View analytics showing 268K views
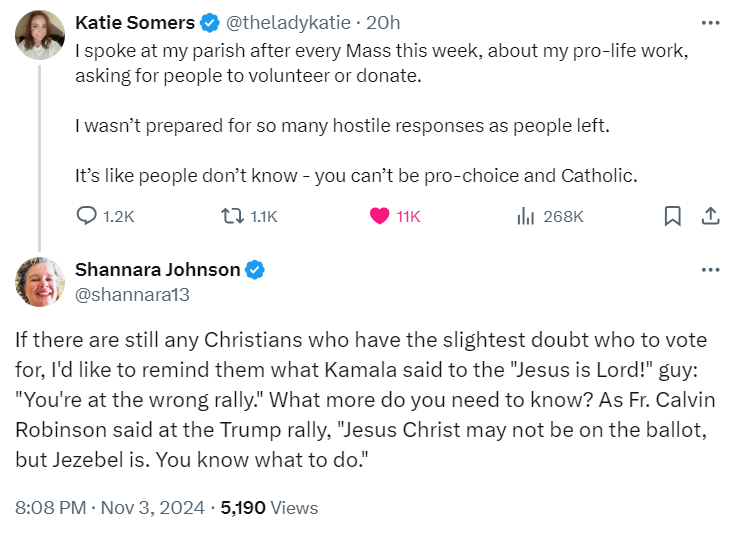Image resolution: width=737 pixels, height=533 pixels. tap(523, 215)
